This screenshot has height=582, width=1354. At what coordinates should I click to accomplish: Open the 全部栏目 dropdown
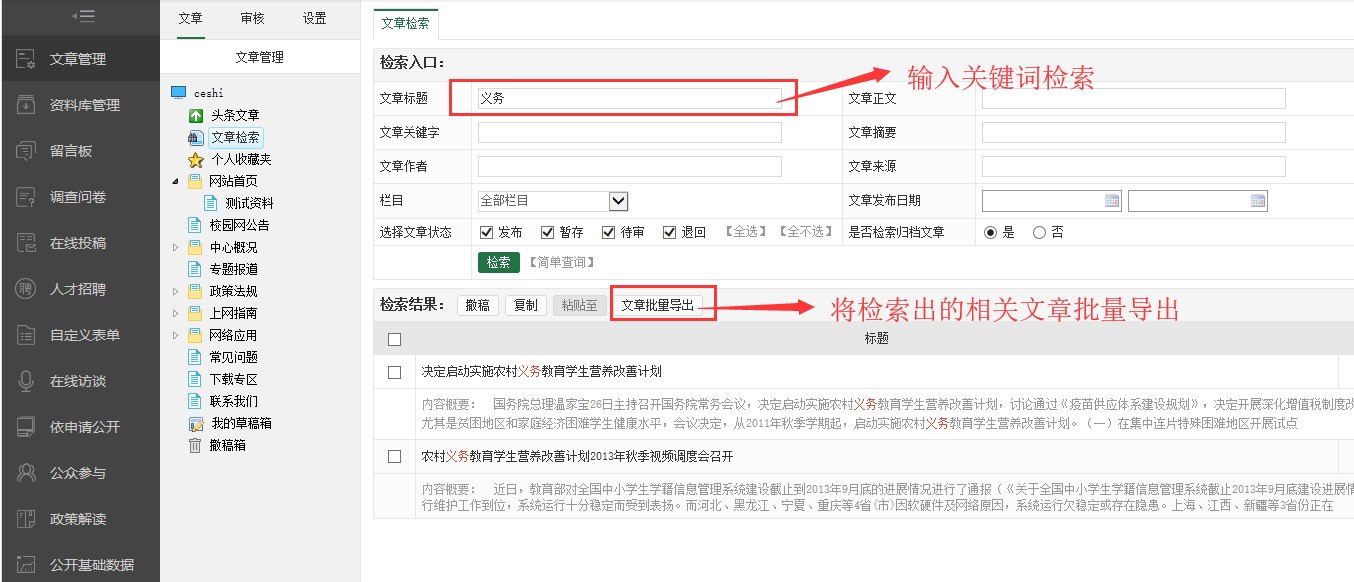(x=618, y=201)
